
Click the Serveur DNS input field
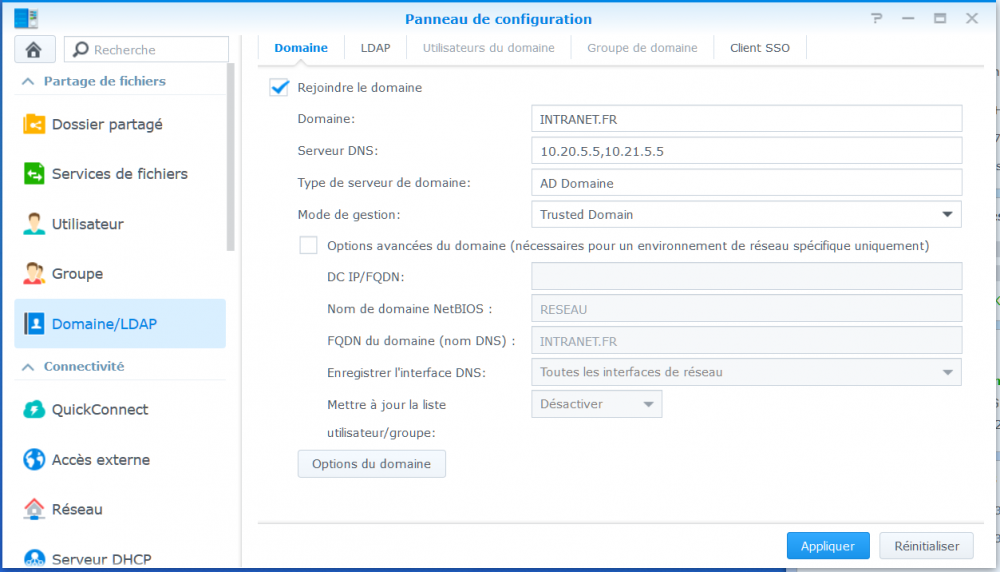tap(745, 150)
